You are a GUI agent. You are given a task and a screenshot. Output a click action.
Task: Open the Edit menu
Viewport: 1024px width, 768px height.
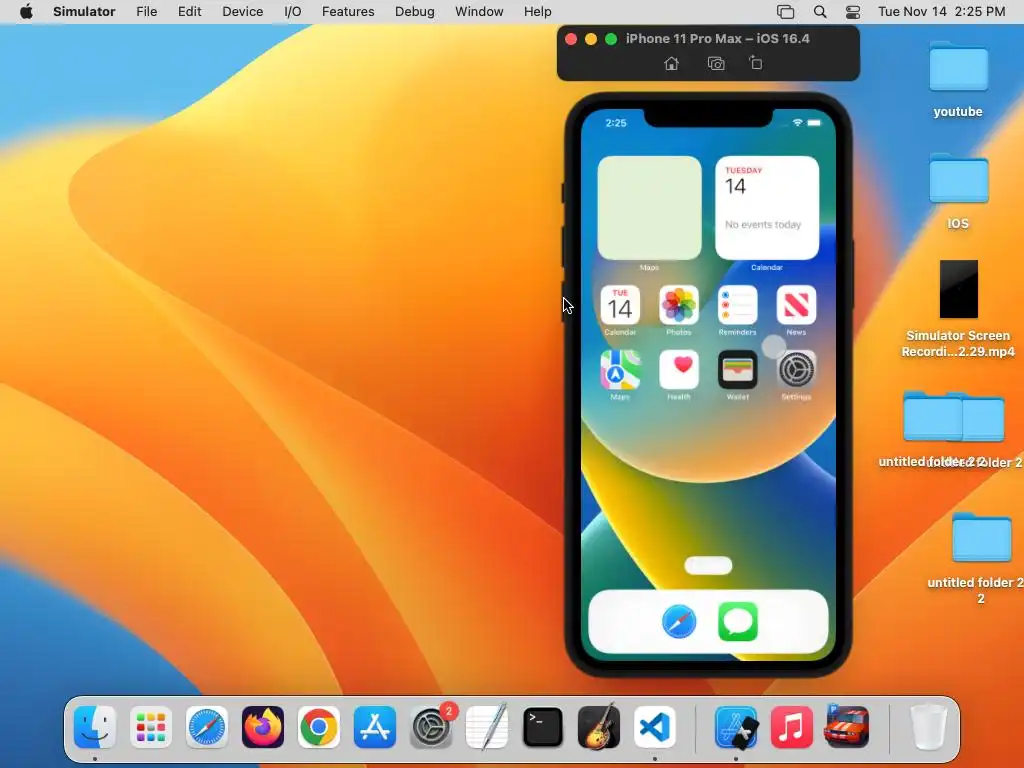coord(189,12)
